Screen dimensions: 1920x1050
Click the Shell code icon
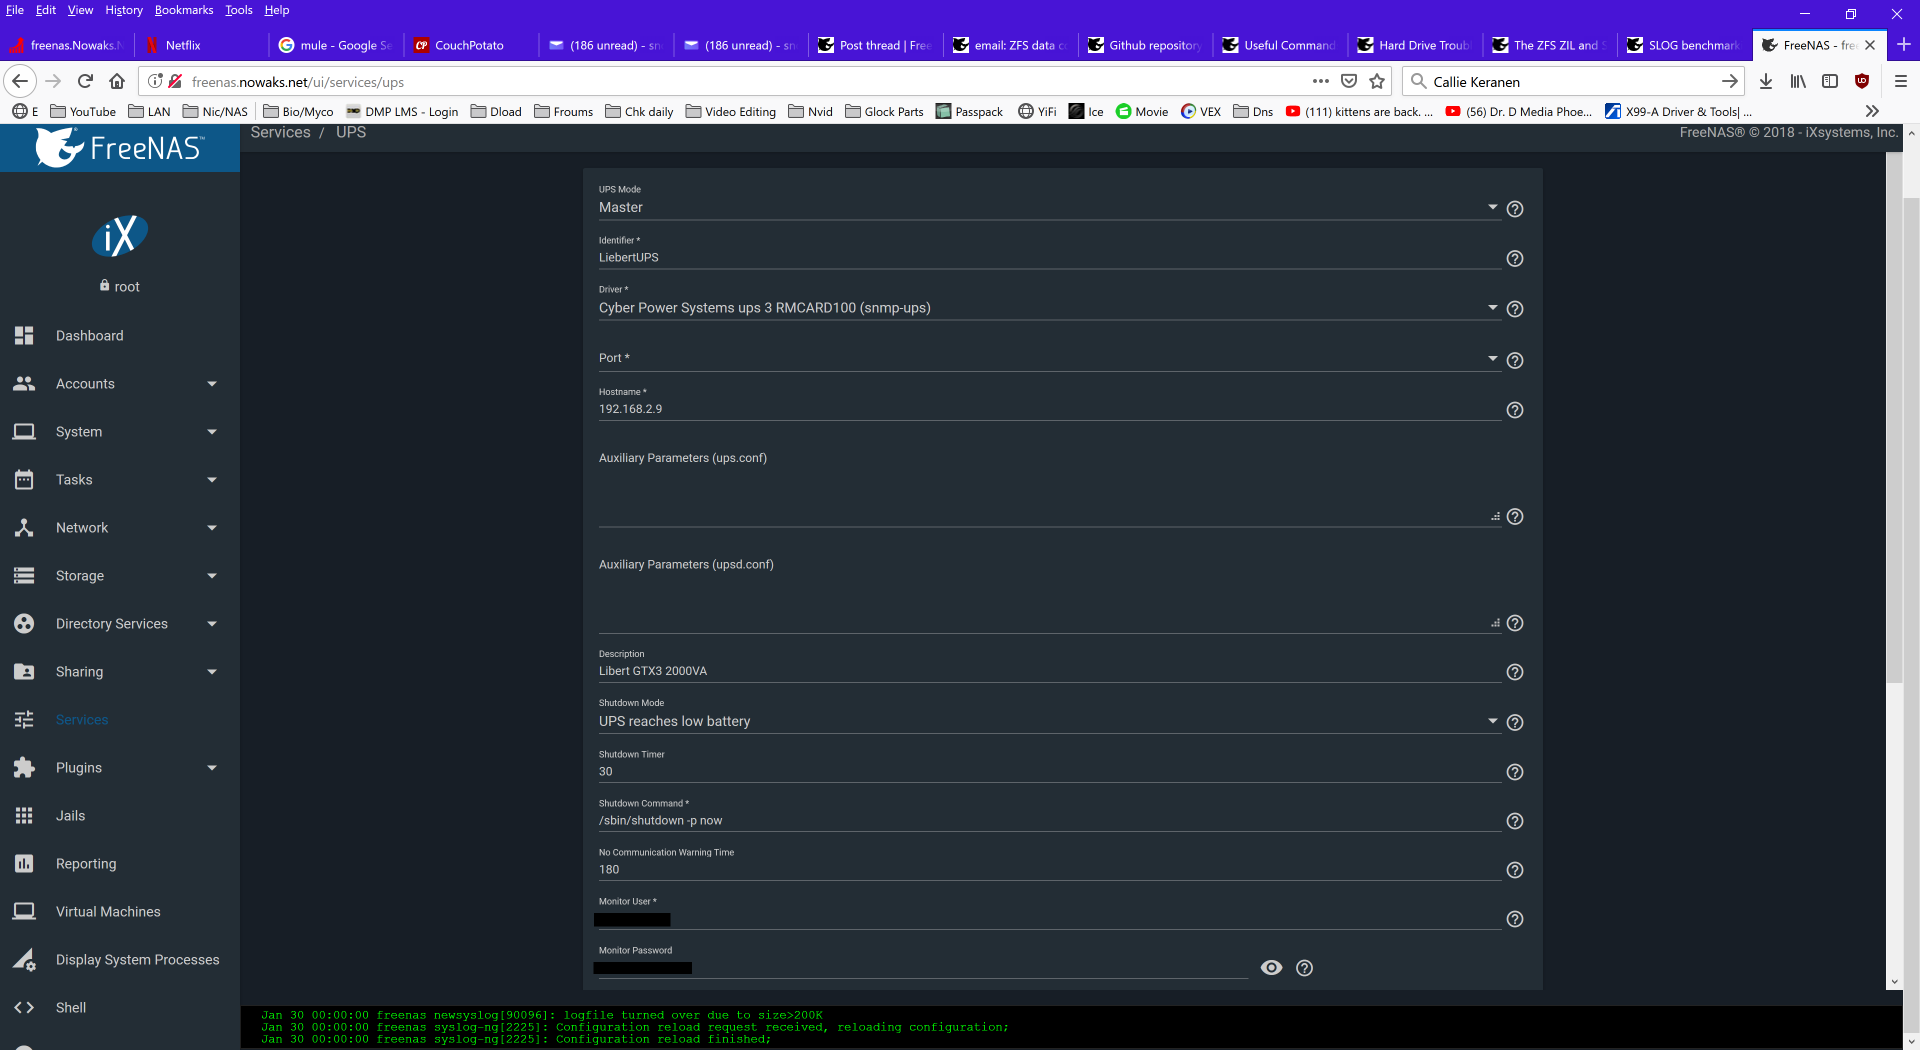pyautogui.click(x=24, y=1008)
